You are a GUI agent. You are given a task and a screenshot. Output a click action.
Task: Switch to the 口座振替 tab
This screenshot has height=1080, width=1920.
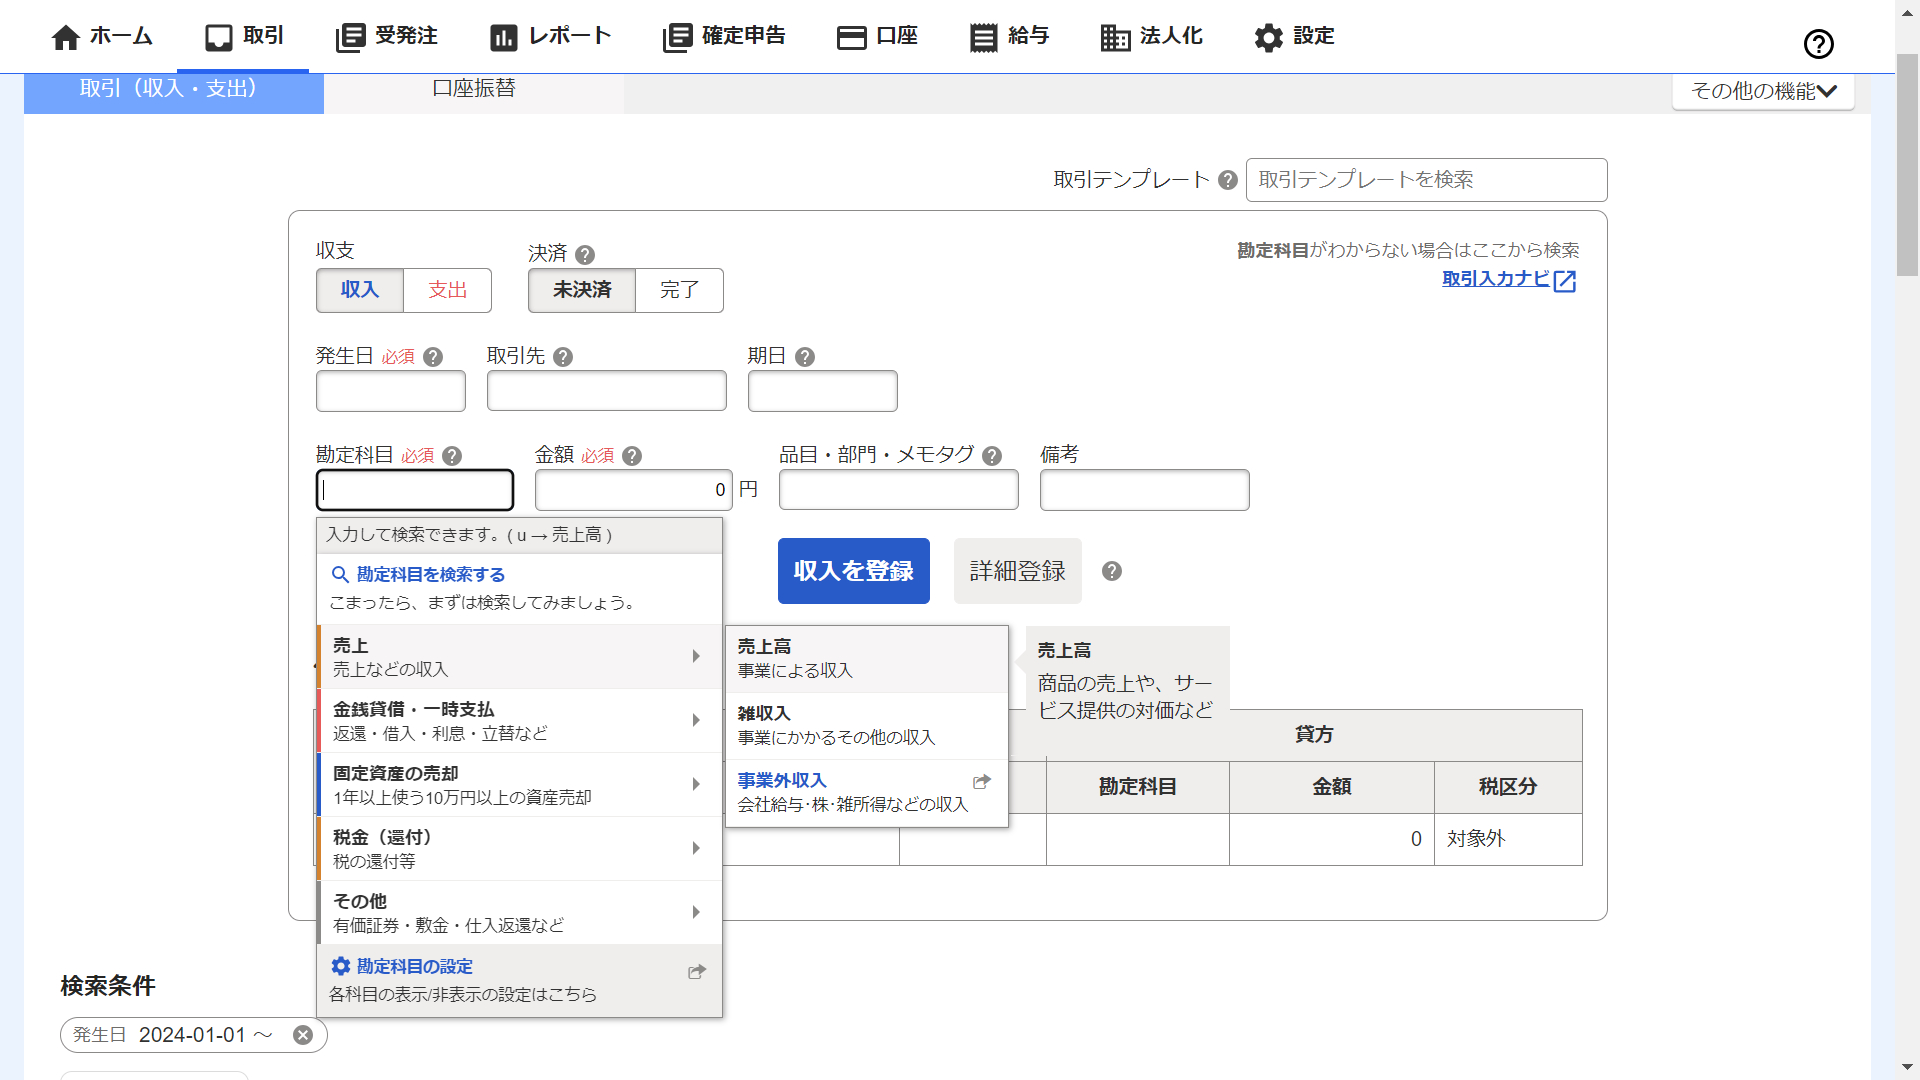point(473,88)
